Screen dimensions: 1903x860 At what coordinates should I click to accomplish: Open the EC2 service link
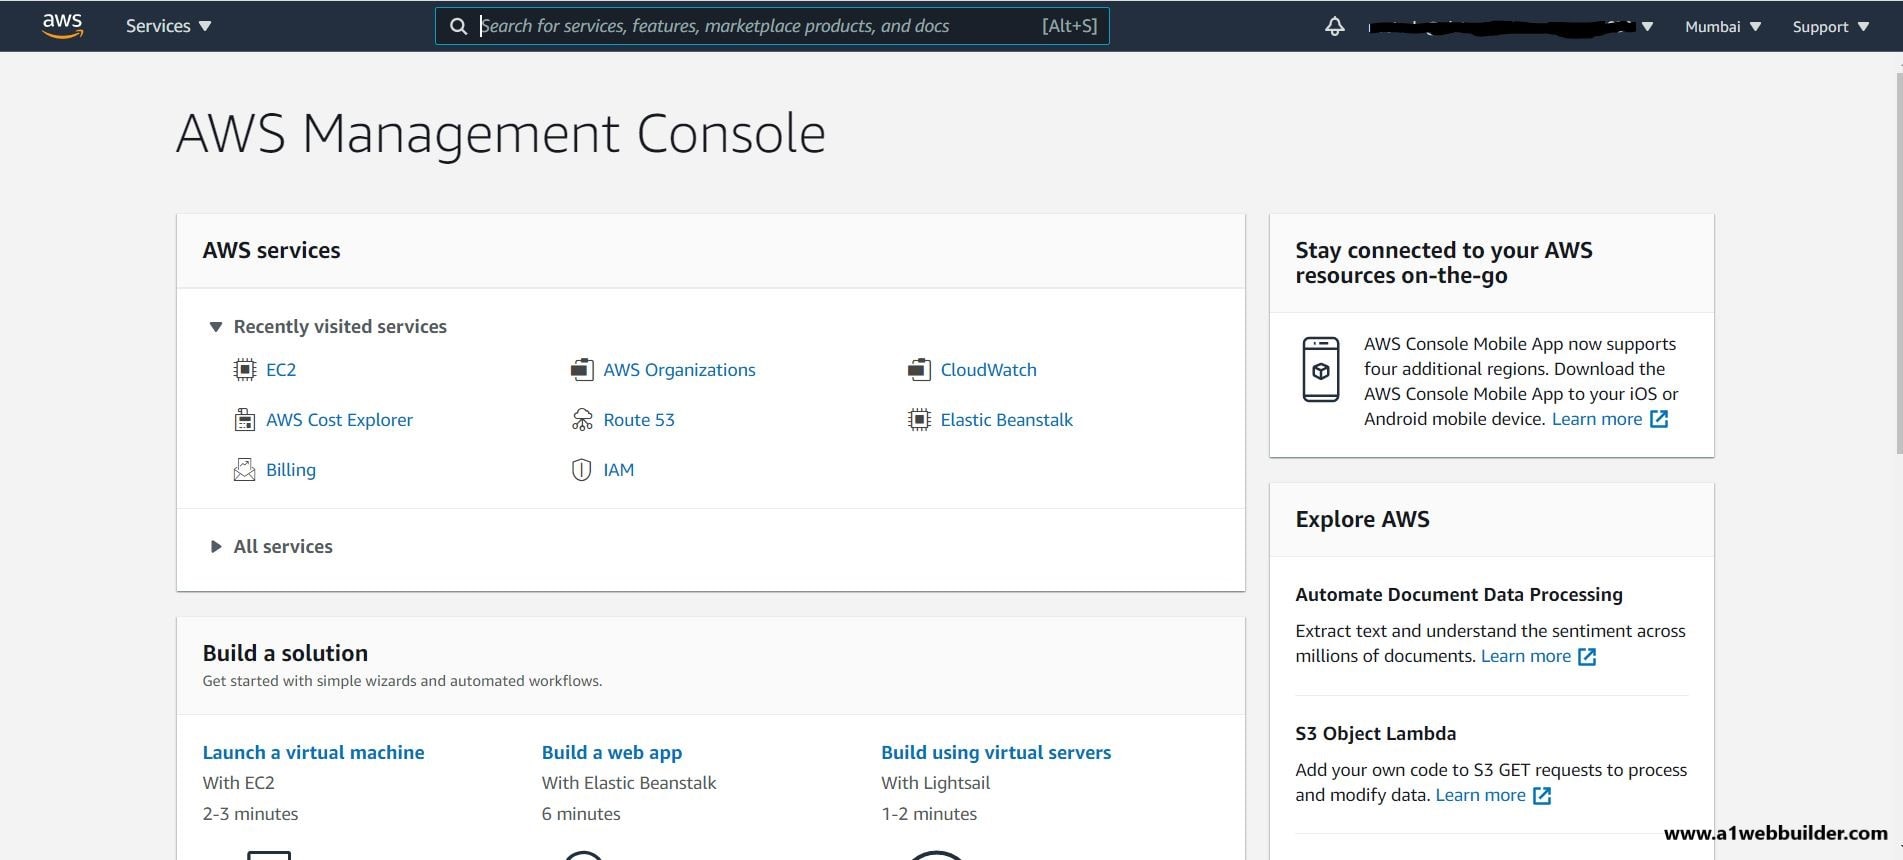281,370
